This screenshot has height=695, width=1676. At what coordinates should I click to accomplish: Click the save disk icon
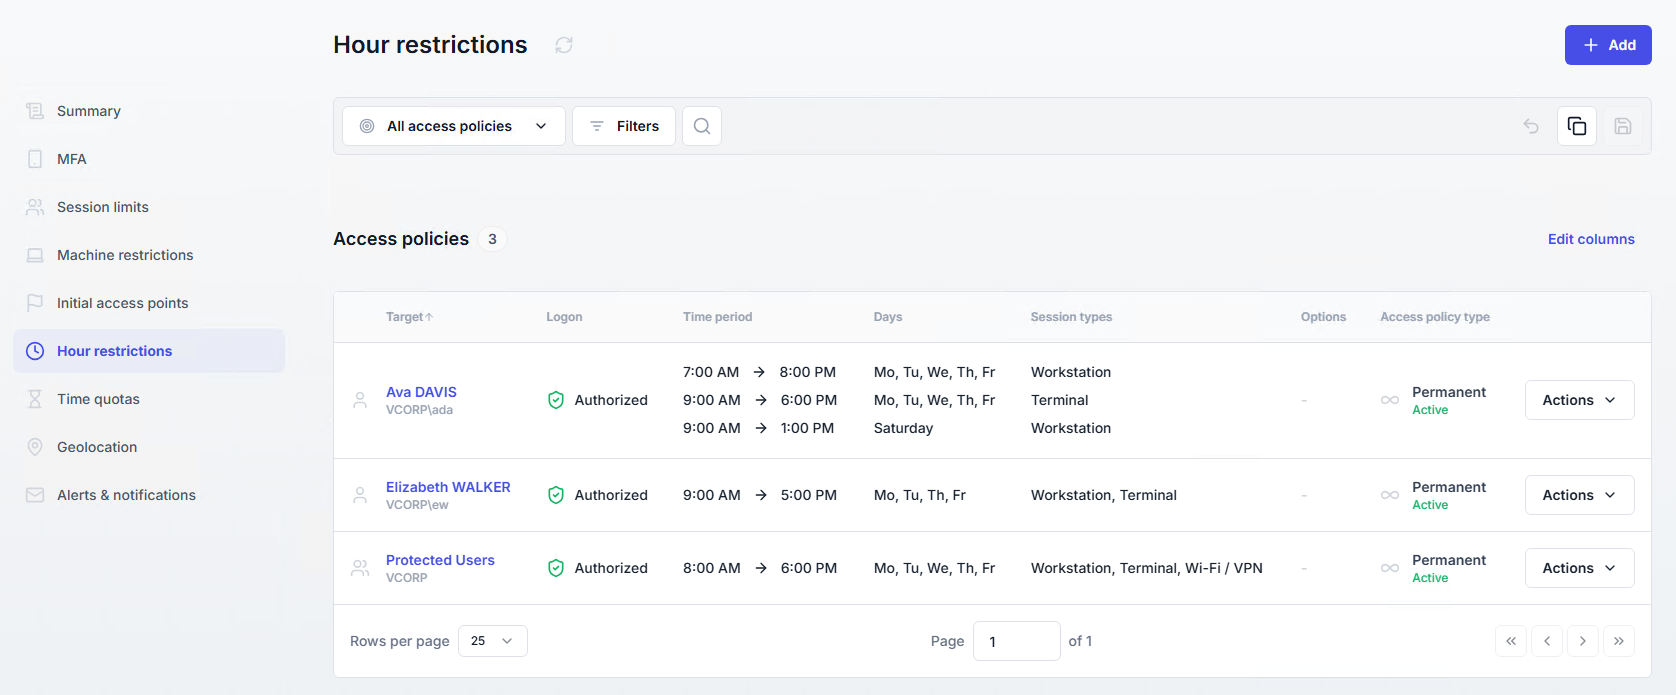click(1623, 126)
